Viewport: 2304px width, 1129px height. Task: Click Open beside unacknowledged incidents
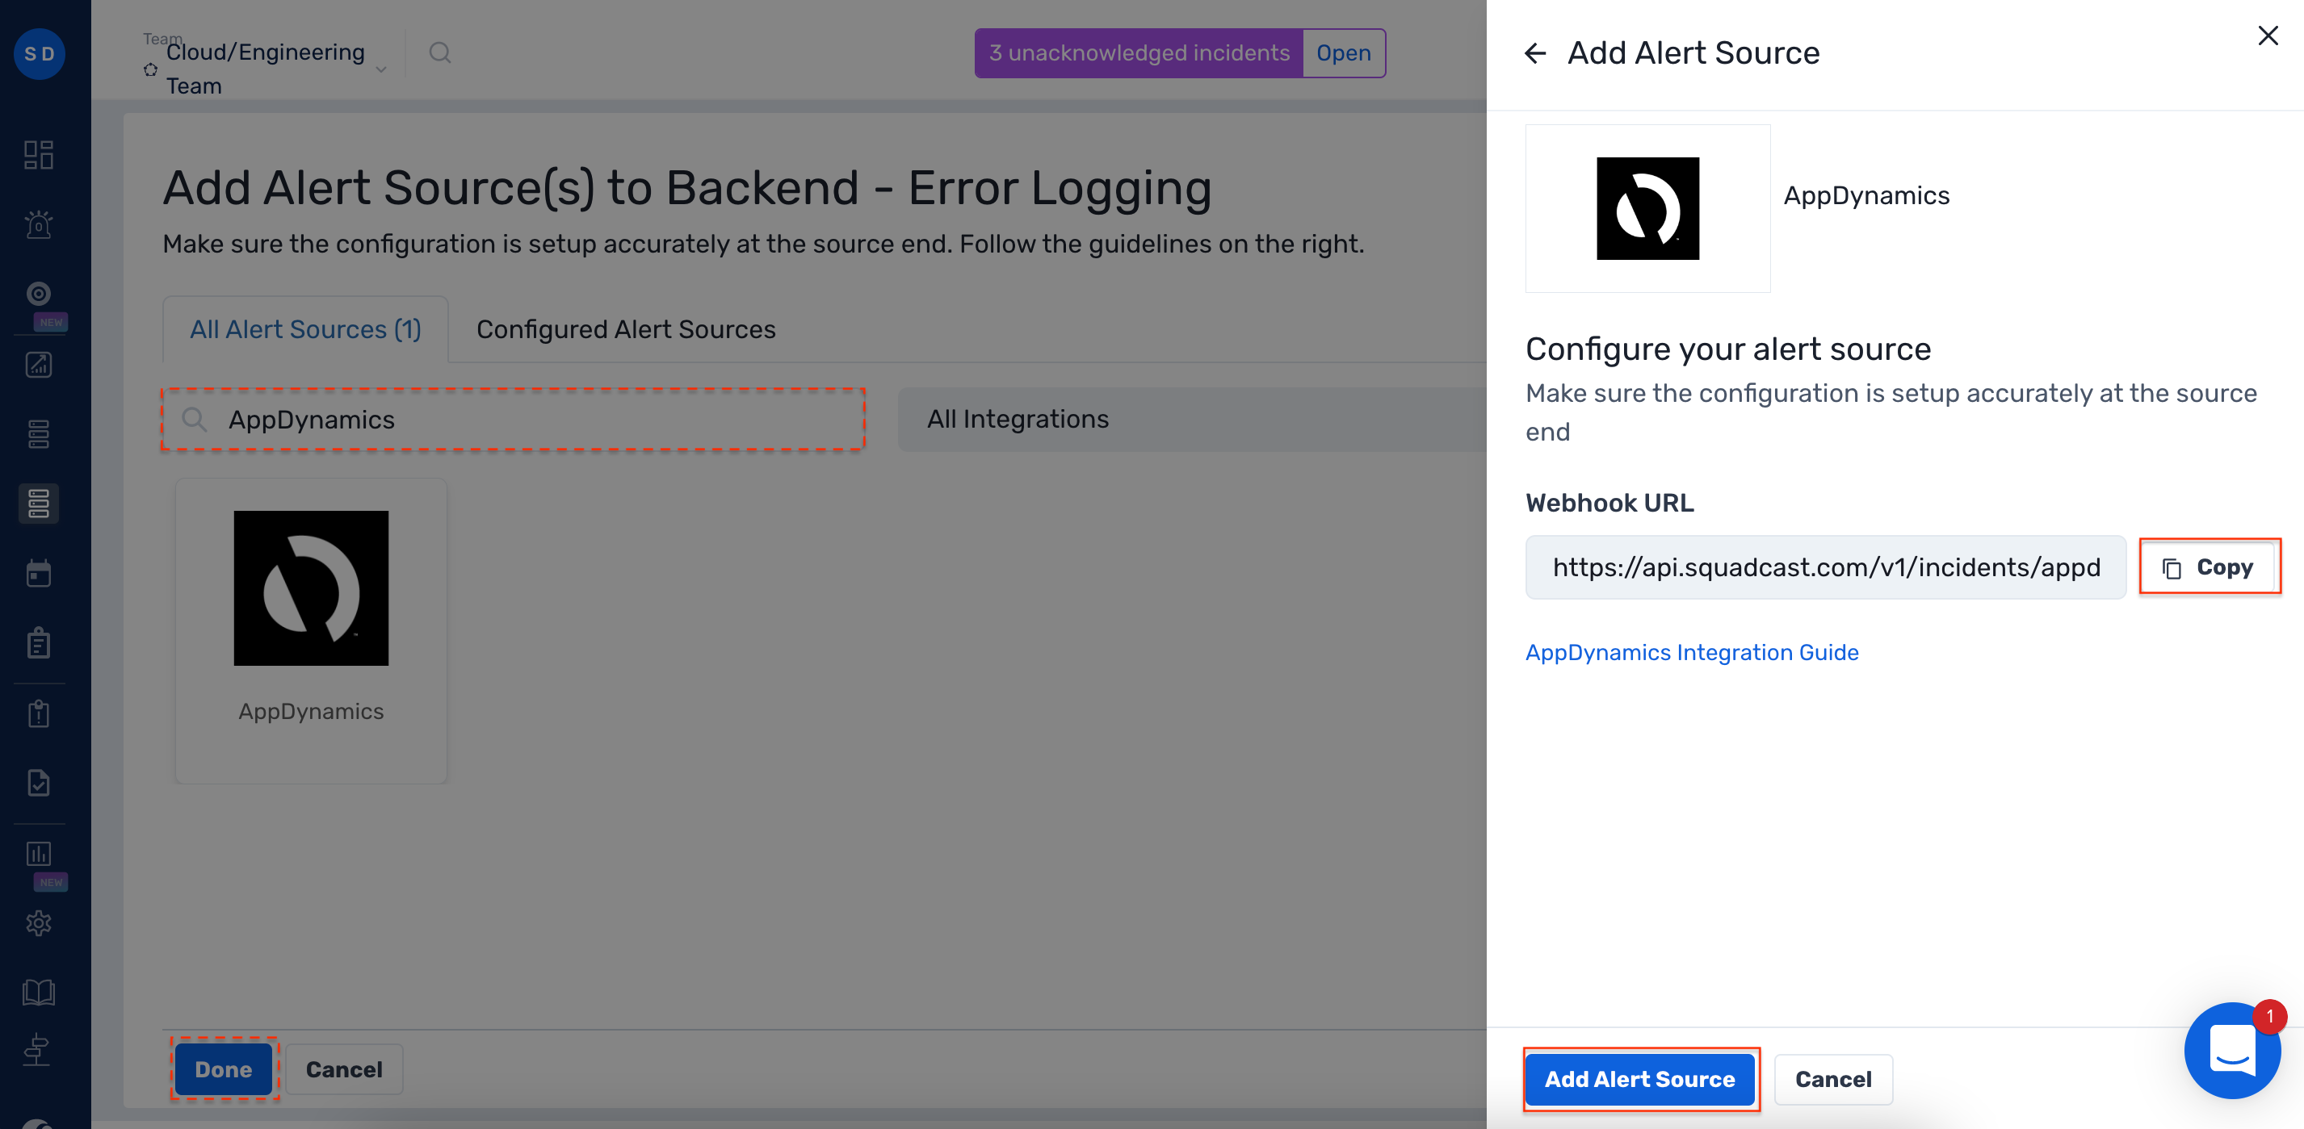(1343, 53)
